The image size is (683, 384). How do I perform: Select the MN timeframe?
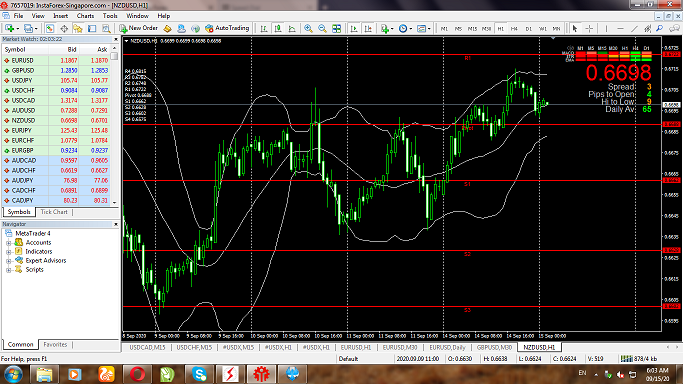(556, 29)
